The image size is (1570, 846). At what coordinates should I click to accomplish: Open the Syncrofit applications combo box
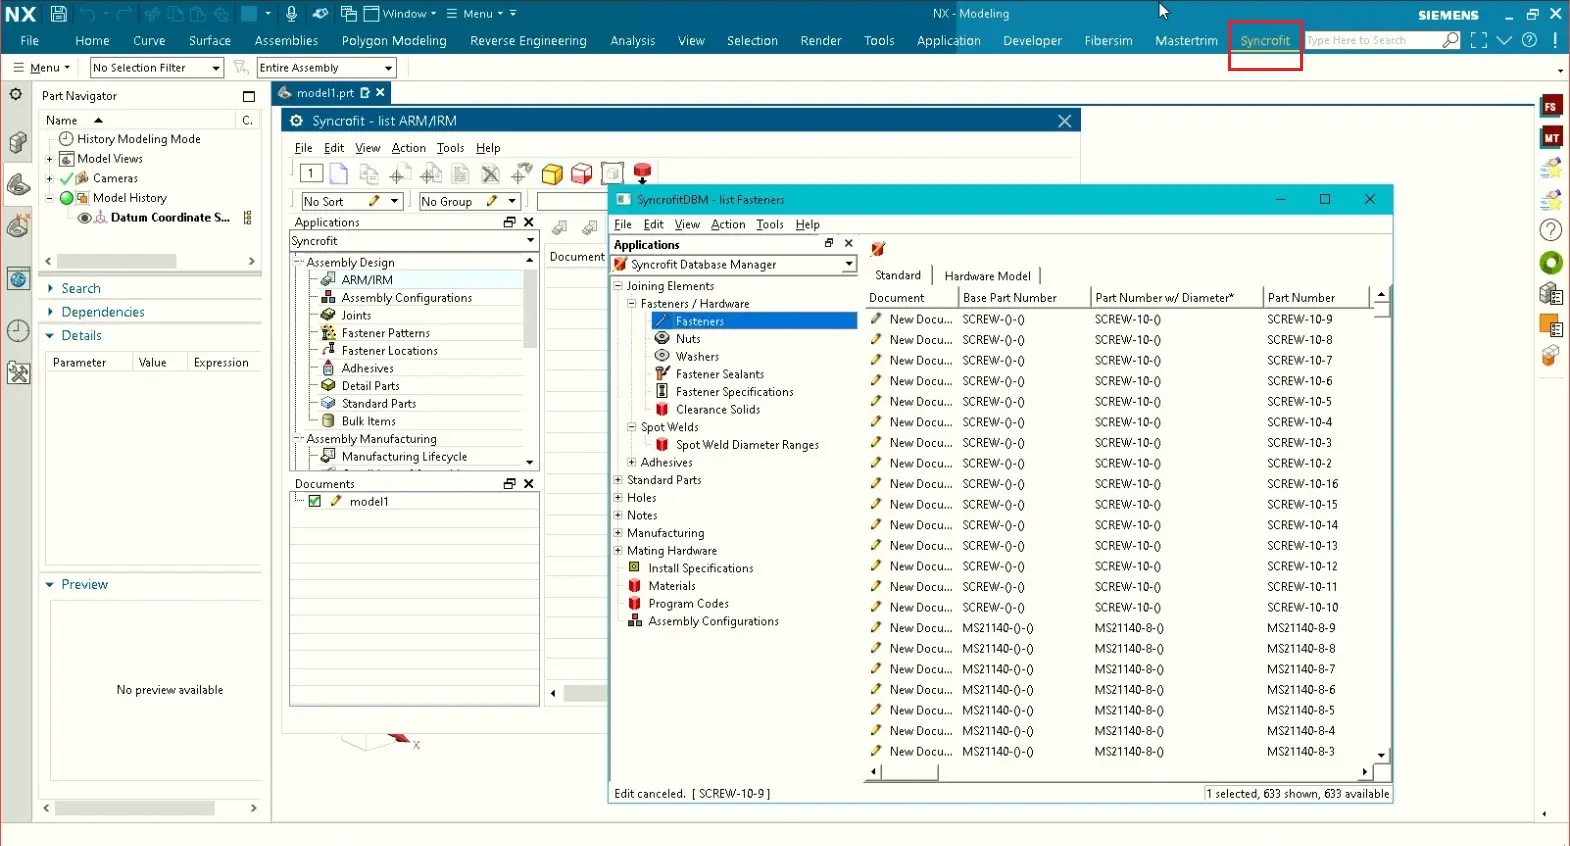click(414, 241)
